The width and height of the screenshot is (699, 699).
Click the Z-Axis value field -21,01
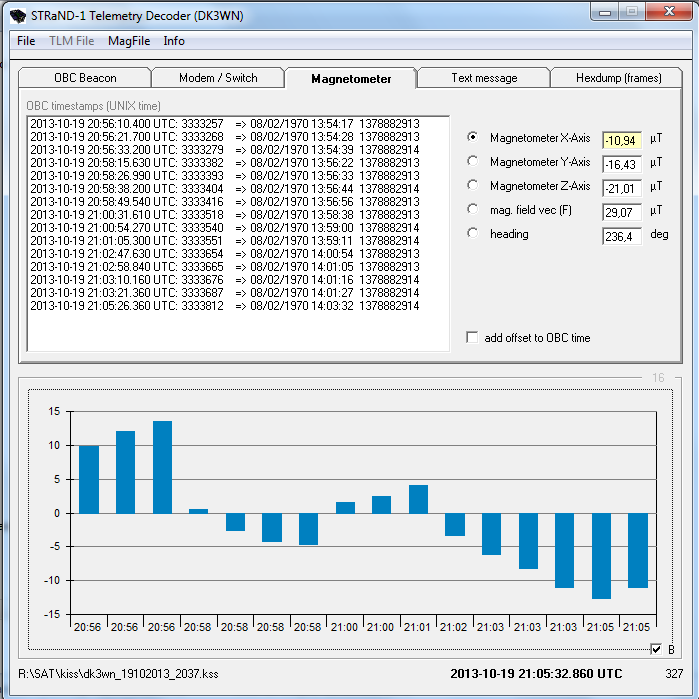pos(621,189)
